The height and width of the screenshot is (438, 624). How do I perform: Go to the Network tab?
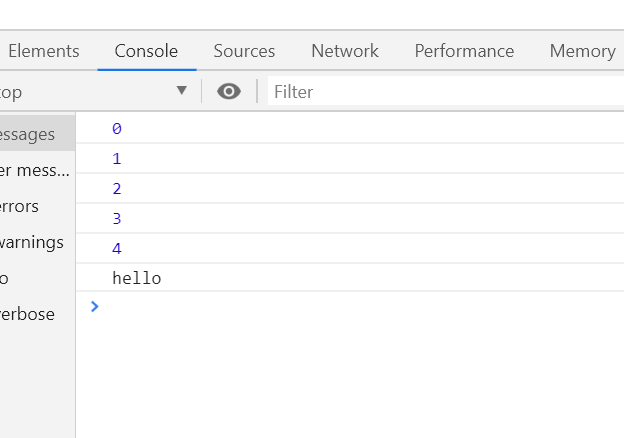pos(345,51)
